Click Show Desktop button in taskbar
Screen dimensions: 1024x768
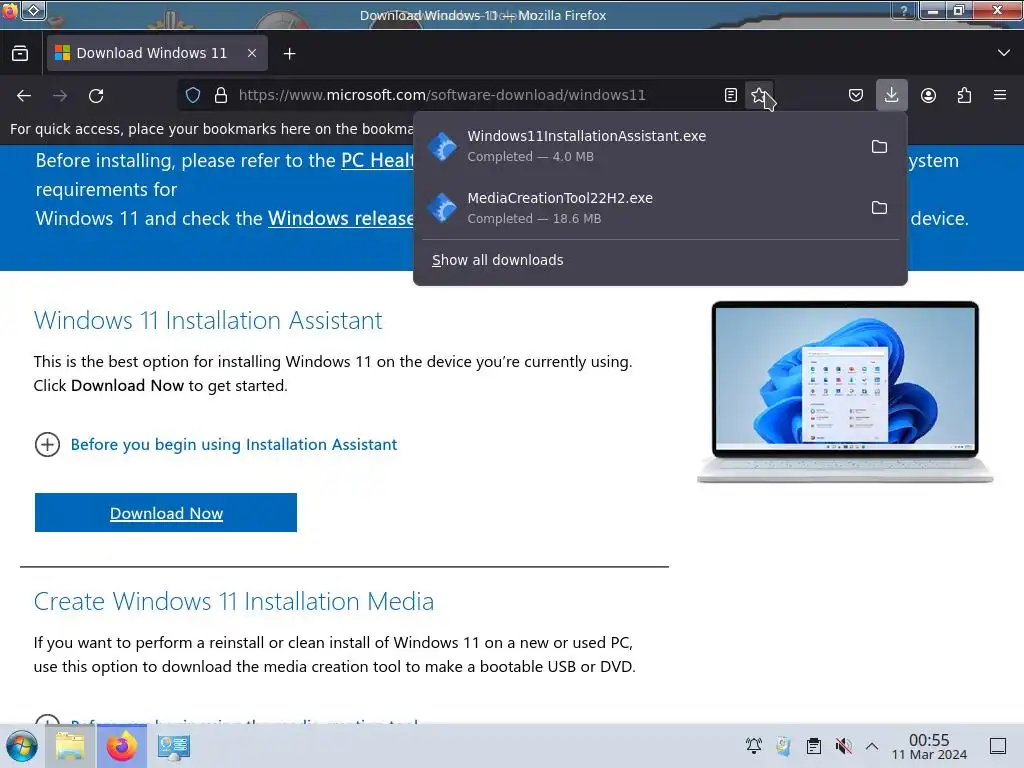[998, 746]
